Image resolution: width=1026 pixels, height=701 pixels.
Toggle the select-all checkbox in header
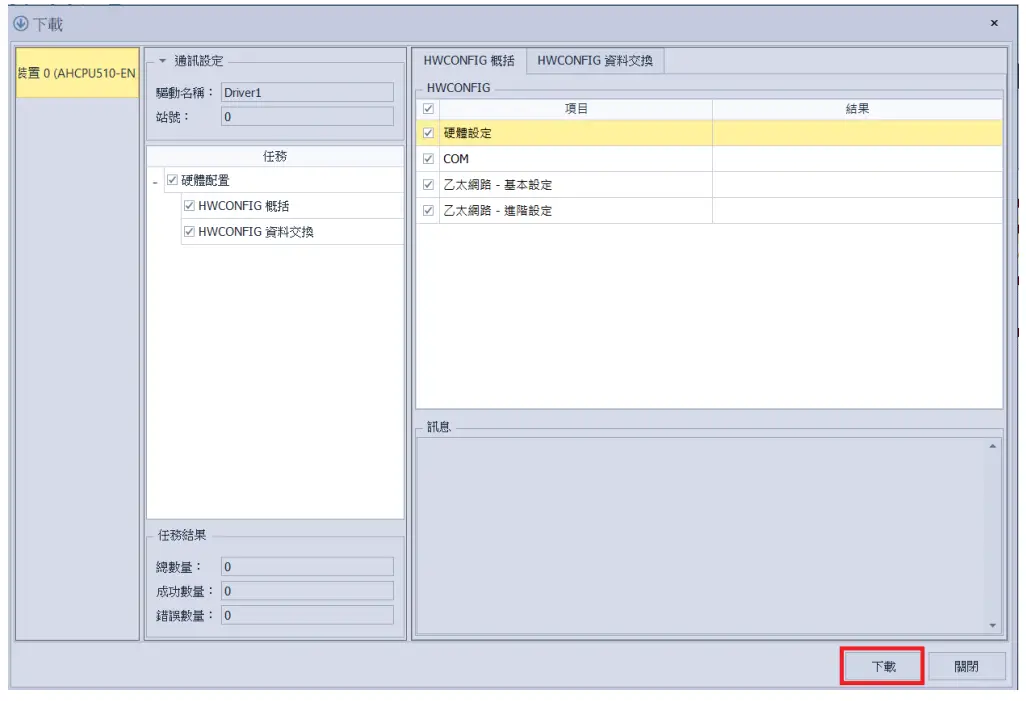(x=428, y=109)
